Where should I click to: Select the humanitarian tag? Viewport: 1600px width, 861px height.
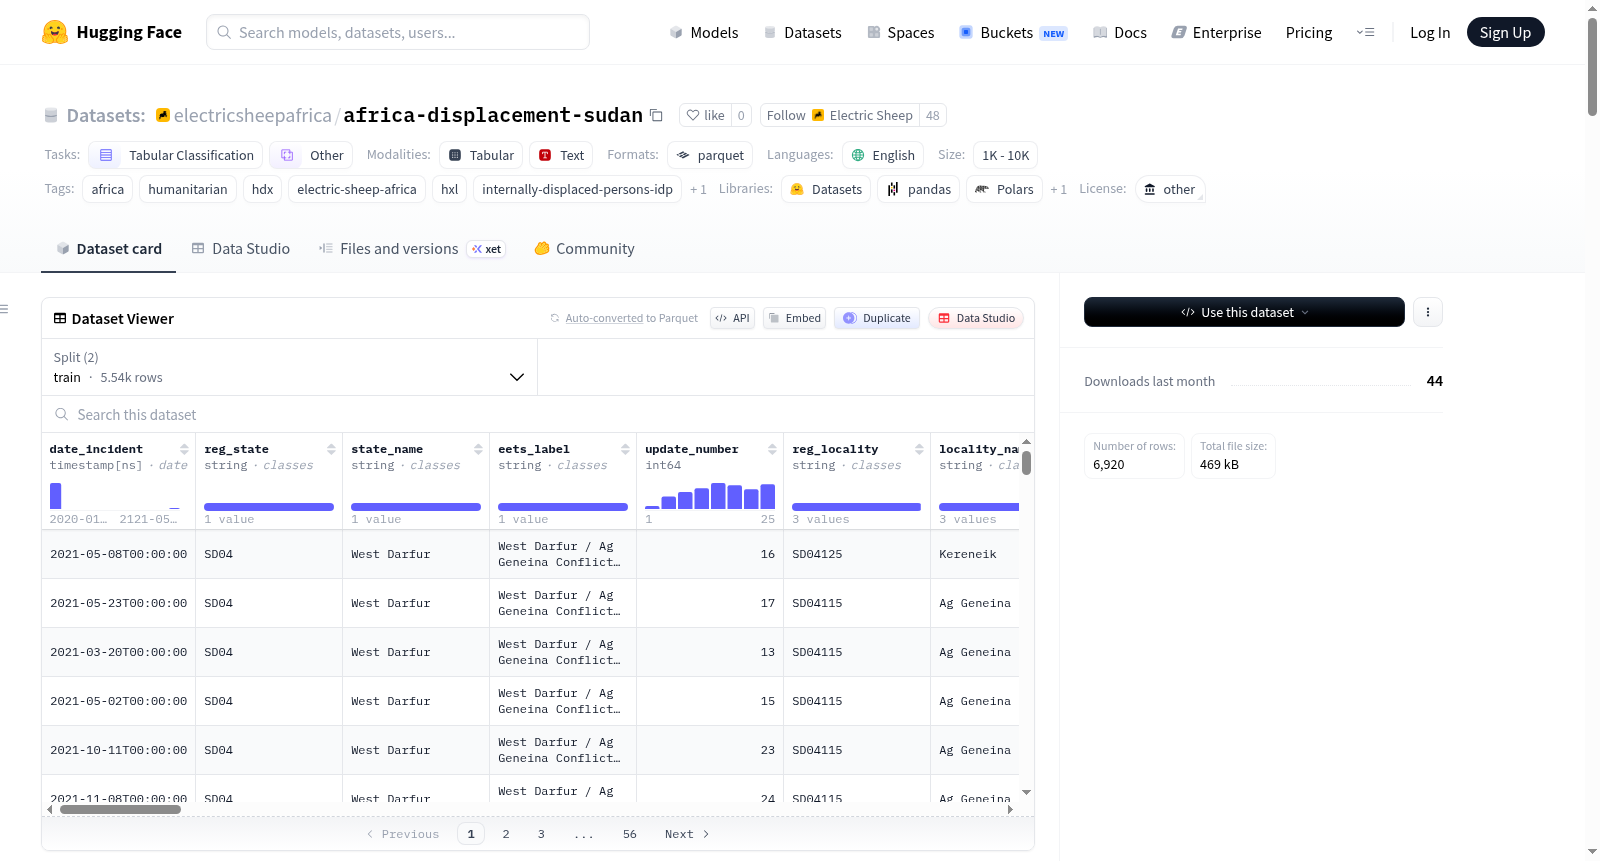pyautogui.click(x=188, y=189)
